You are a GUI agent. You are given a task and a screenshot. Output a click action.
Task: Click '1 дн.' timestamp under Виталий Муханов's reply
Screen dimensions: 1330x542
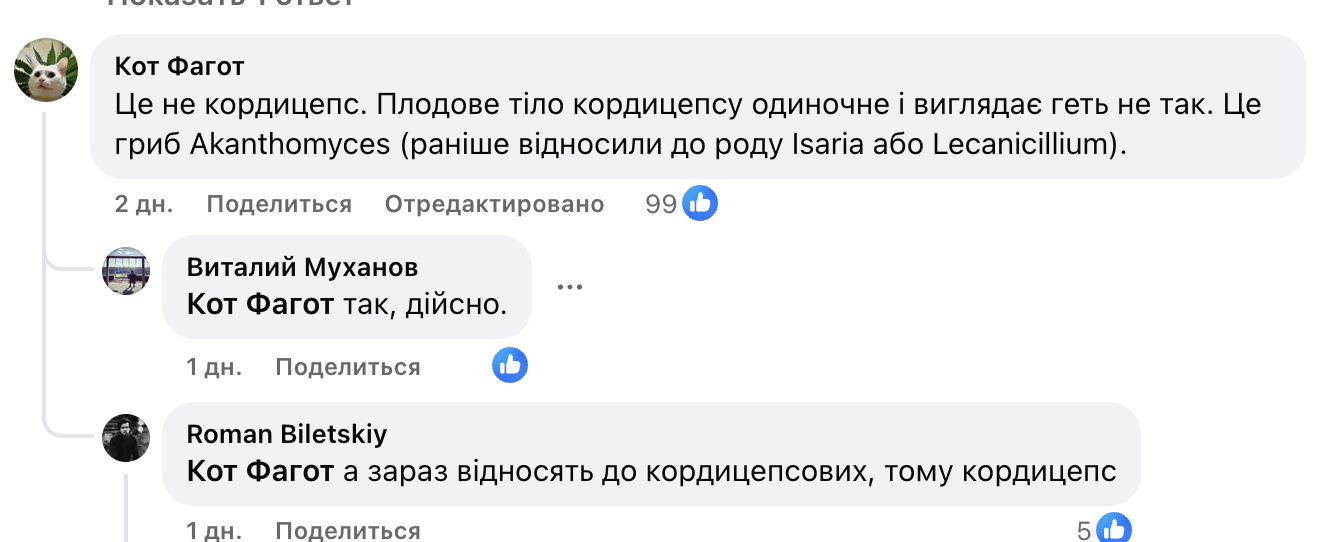[x=214, y=367]
